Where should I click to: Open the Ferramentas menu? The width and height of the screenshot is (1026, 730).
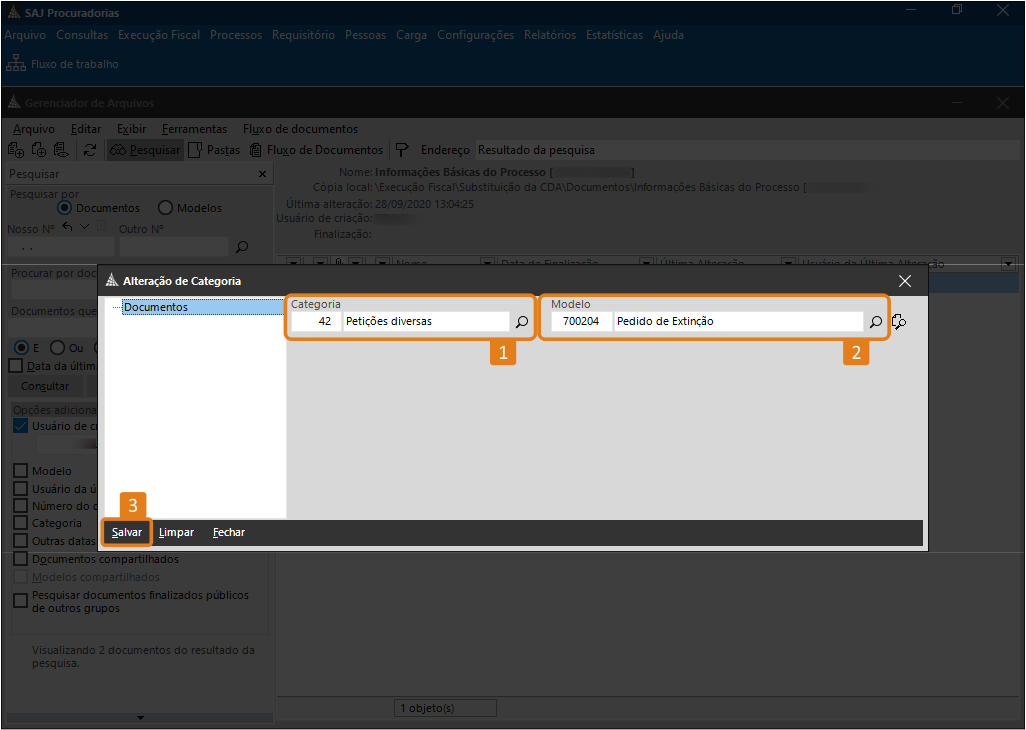pyautogui.click(x=194, y=129)
